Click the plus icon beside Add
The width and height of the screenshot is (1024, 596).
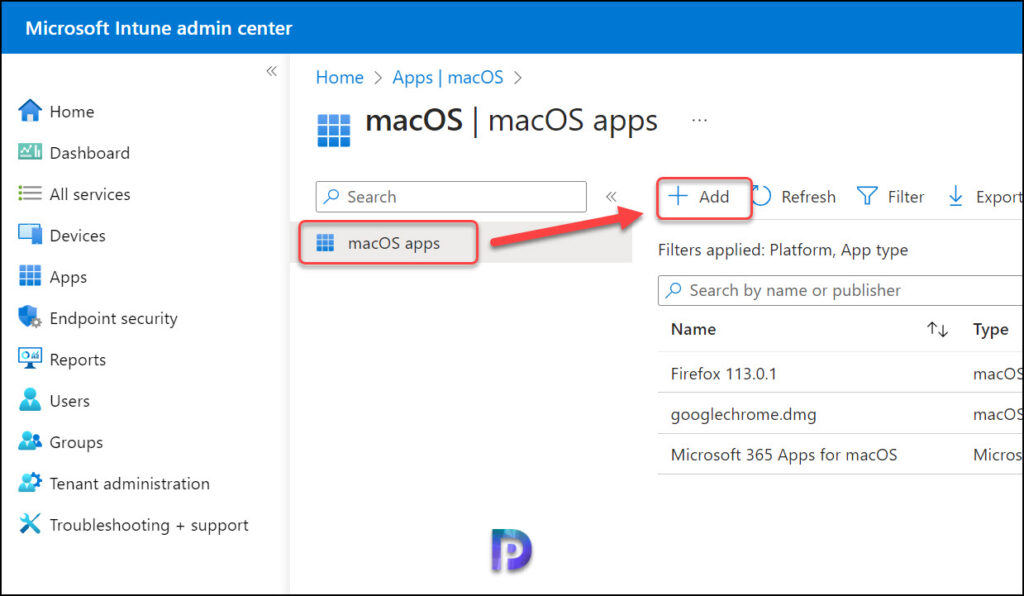[x=678, y=196]
